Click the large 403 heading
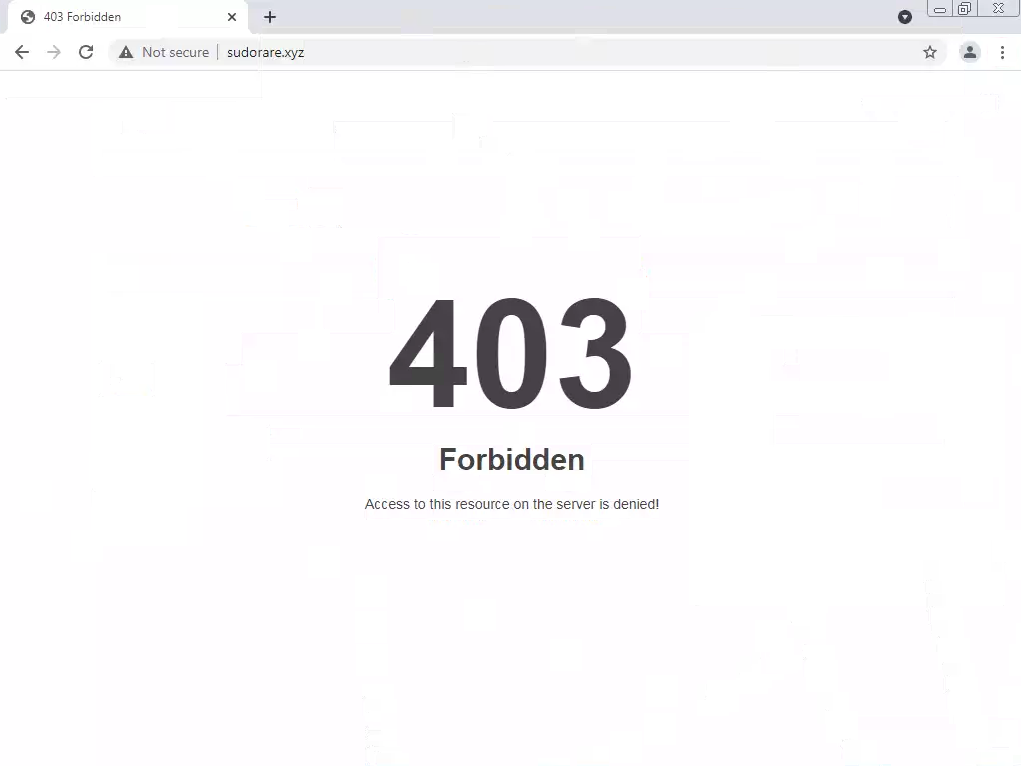This screenshot has width=1021, height=766. click(510, 353)
